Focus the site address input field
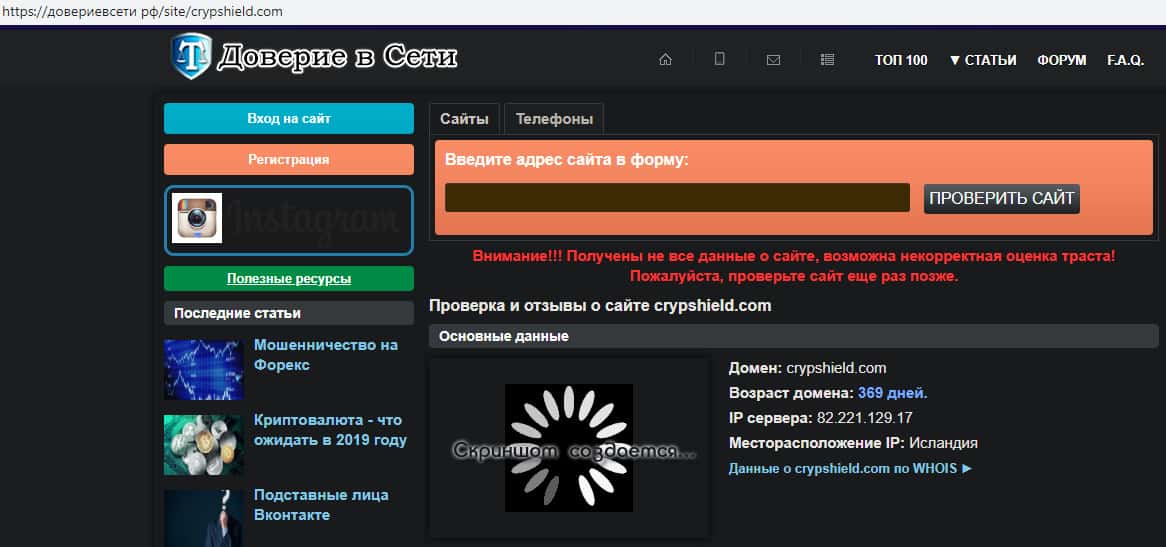 coord(677,198)
